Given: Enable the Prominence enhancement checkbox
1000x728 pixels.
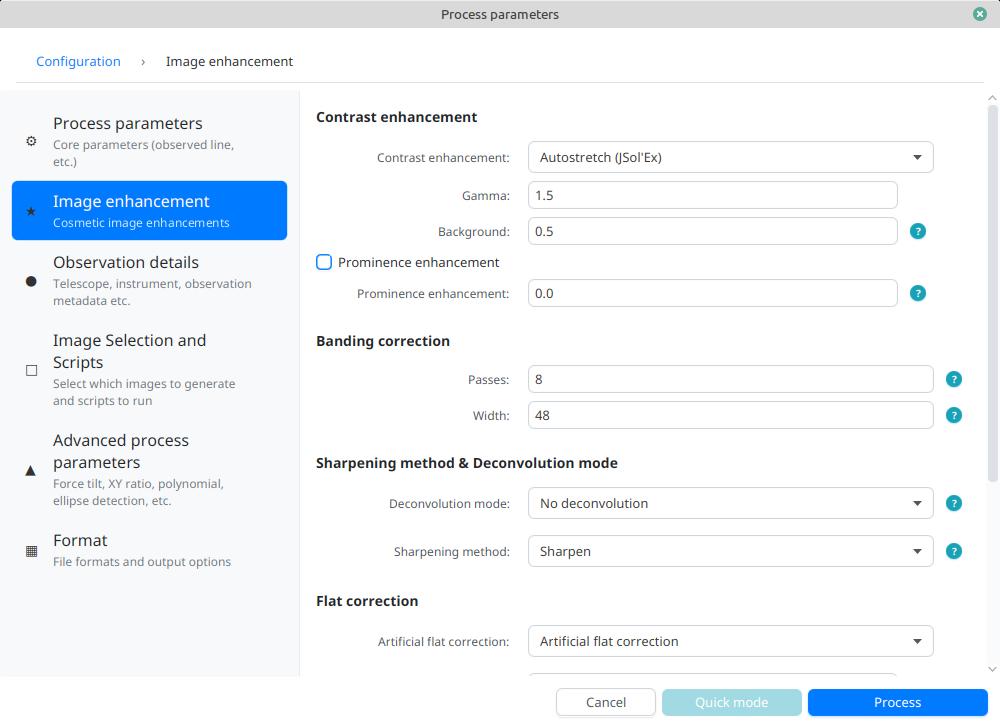Looking at the screenshot, I should [x=324, y=262].
